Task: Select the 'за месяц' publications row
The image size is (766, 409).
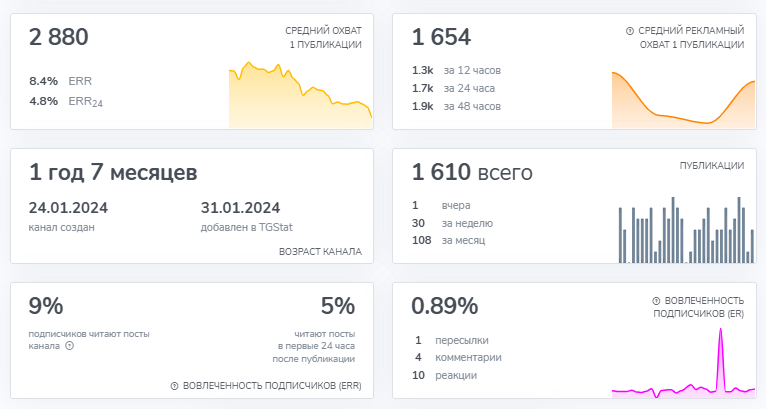Action: (452, 241)
